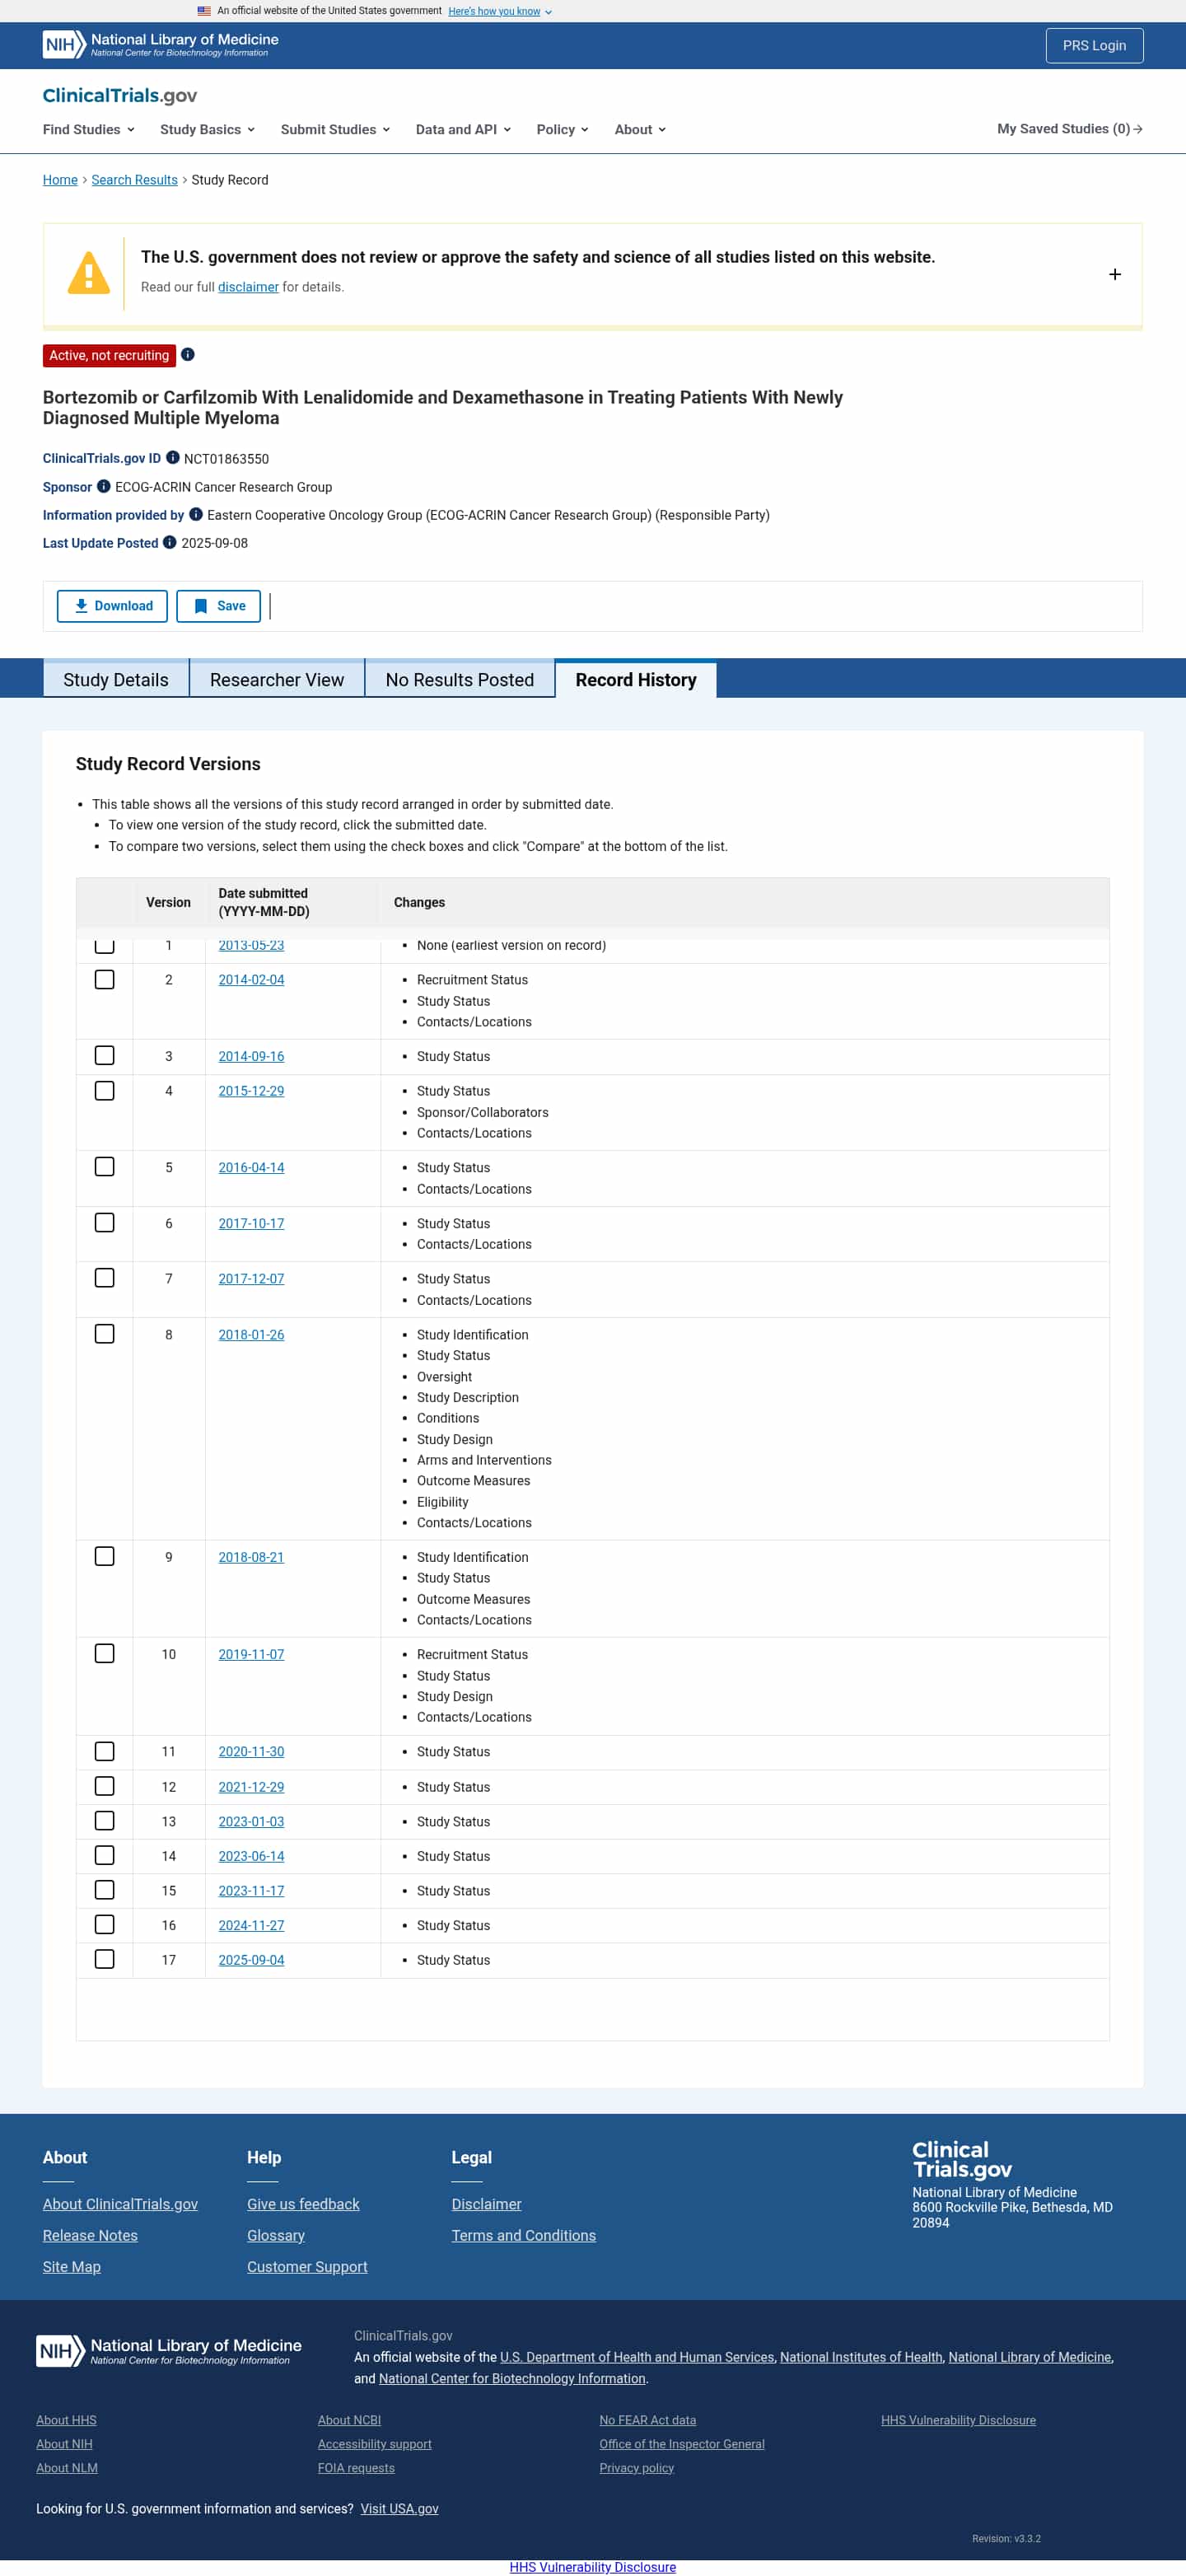This screenshot has width=1186, height=2576.
Task: Open version submitted 2016-04-14
Action: coord(251,1168)
